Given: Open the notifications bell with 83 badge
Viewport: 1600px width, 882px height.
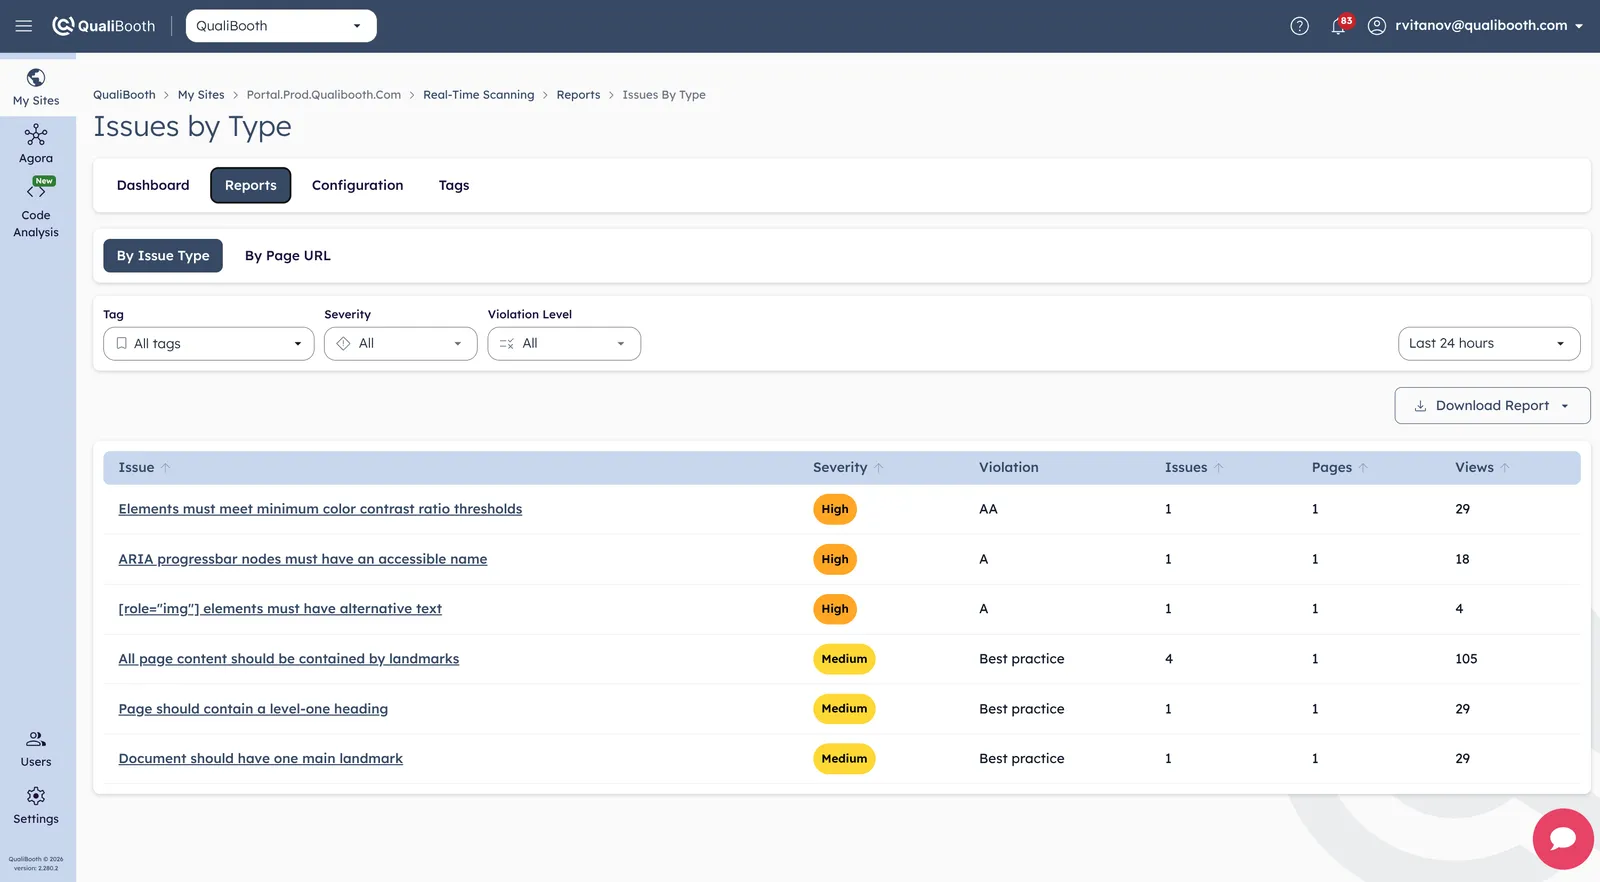Looking at the screenshot, I should [x=1339, y=25].
